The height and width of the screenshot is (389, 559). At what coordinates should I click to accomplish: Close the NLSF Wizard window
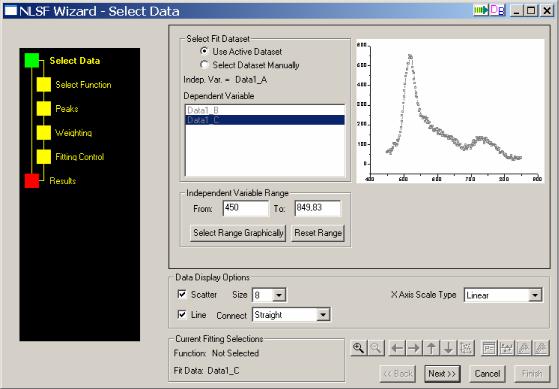click(x=547, y=10)
